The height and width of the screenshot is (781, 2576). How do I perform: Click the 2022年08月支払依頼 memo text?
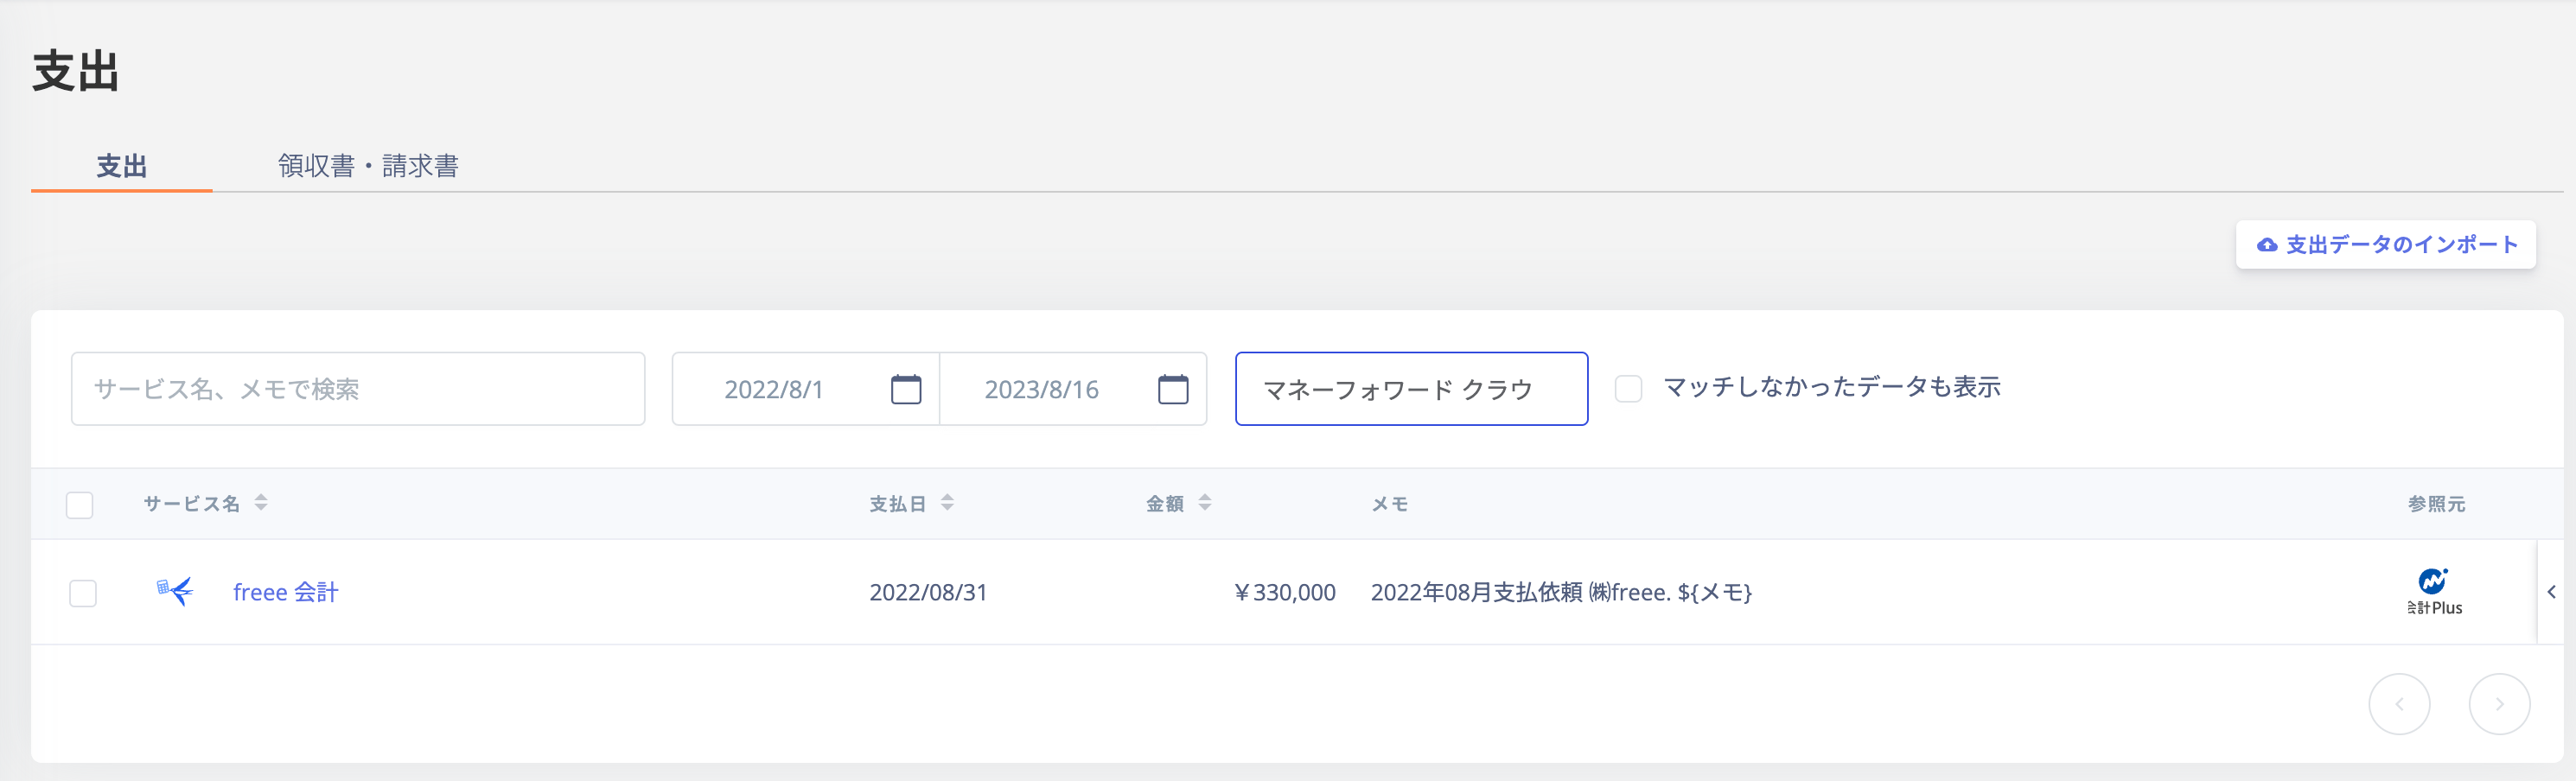[x=1561, y=592]
